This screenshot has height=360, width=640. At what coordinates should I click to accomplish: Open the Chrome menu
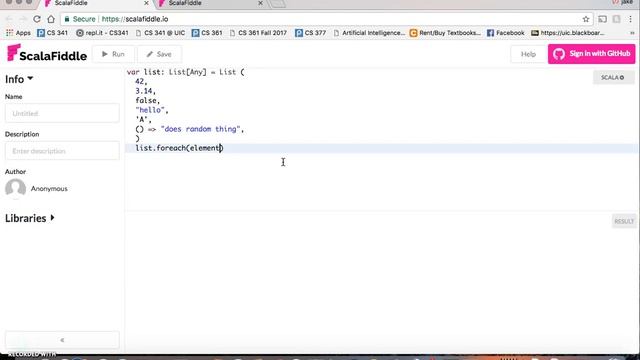631,19
